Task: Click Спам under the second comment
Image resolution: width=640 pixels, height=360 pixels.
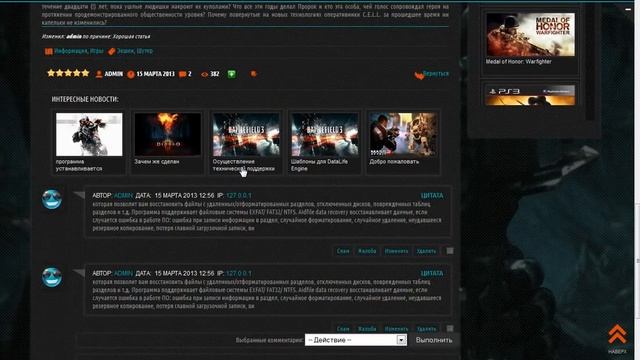Action: (x=343, y=329)
